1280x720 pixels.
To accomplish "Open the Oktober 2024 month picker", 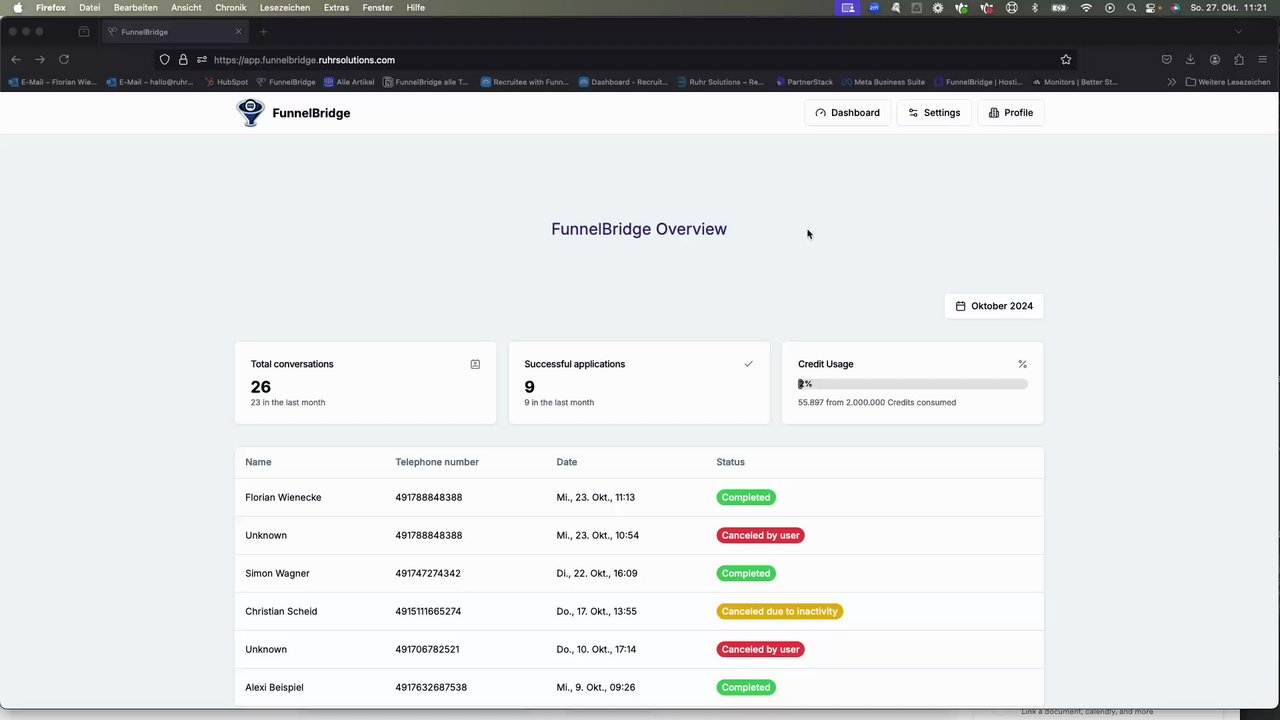I will [x=994, y=306].
